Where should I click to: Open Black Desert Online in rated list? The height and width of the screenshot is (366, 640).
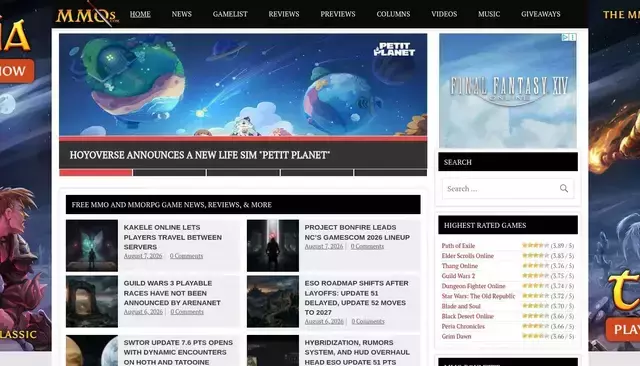click(x=468, y=316)
